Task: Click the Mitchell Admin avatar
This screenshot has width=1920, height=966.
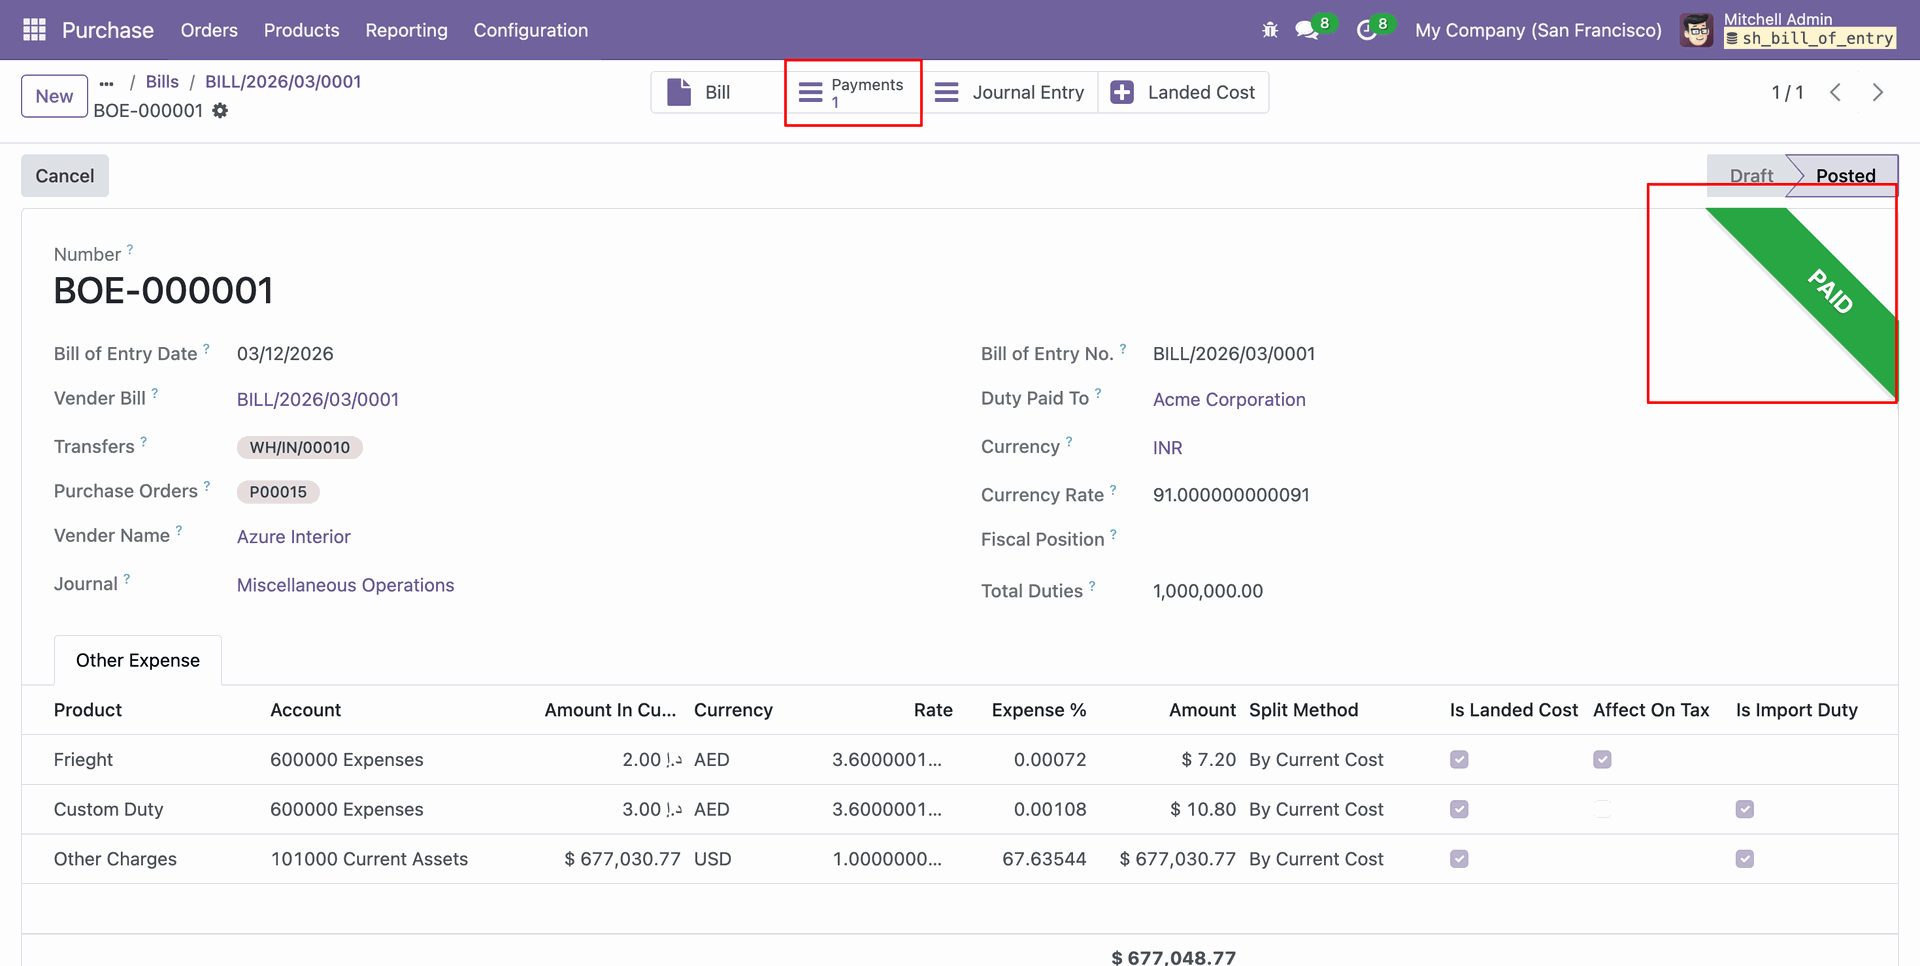Action: coord(1696,30)
